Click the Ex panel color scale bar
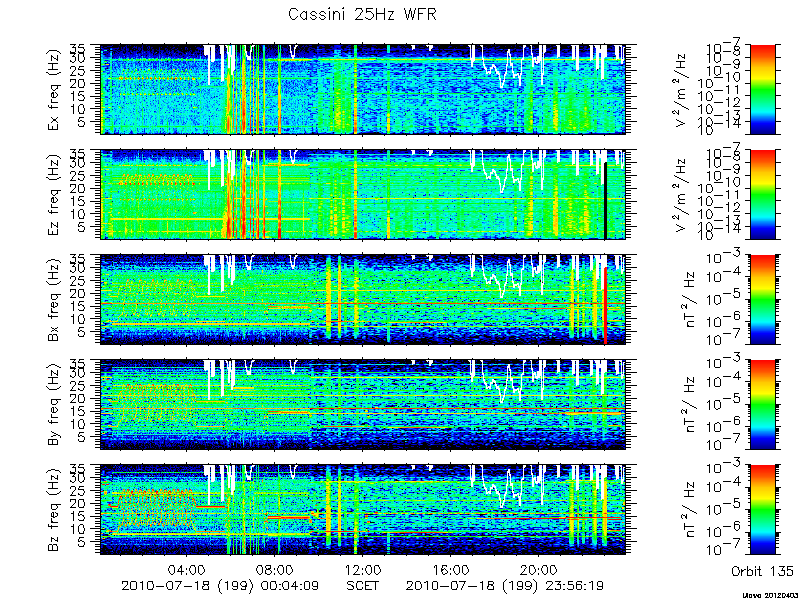 click(762, 89)
